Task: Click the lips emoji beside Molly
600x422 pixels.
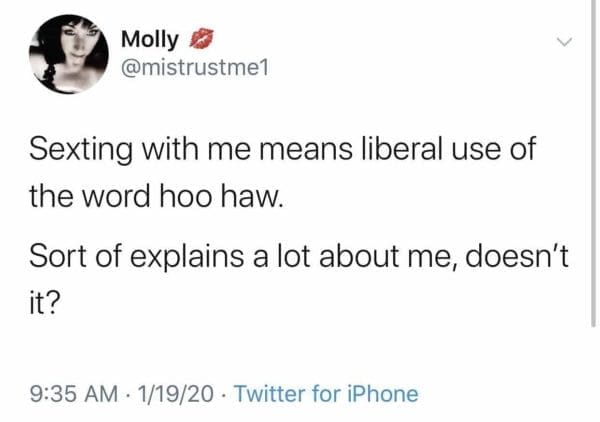Action: click(201, 40)
